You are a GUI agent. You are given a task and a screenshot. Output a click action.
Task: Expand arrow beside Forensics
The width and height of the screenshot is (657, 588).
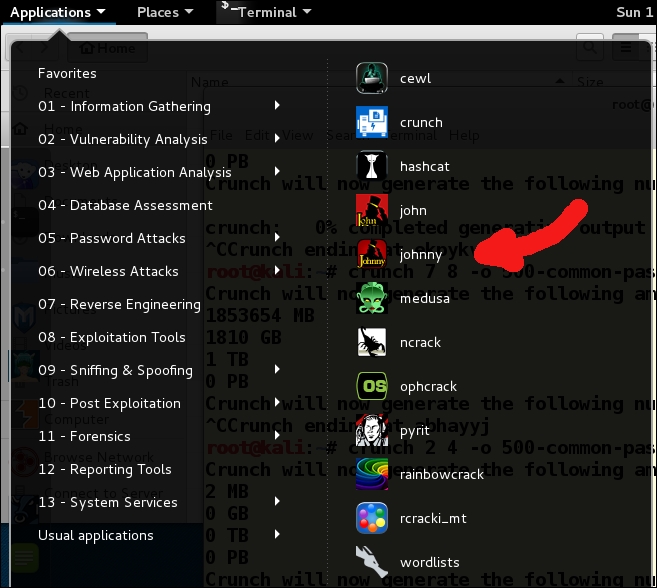coord(277,435)
